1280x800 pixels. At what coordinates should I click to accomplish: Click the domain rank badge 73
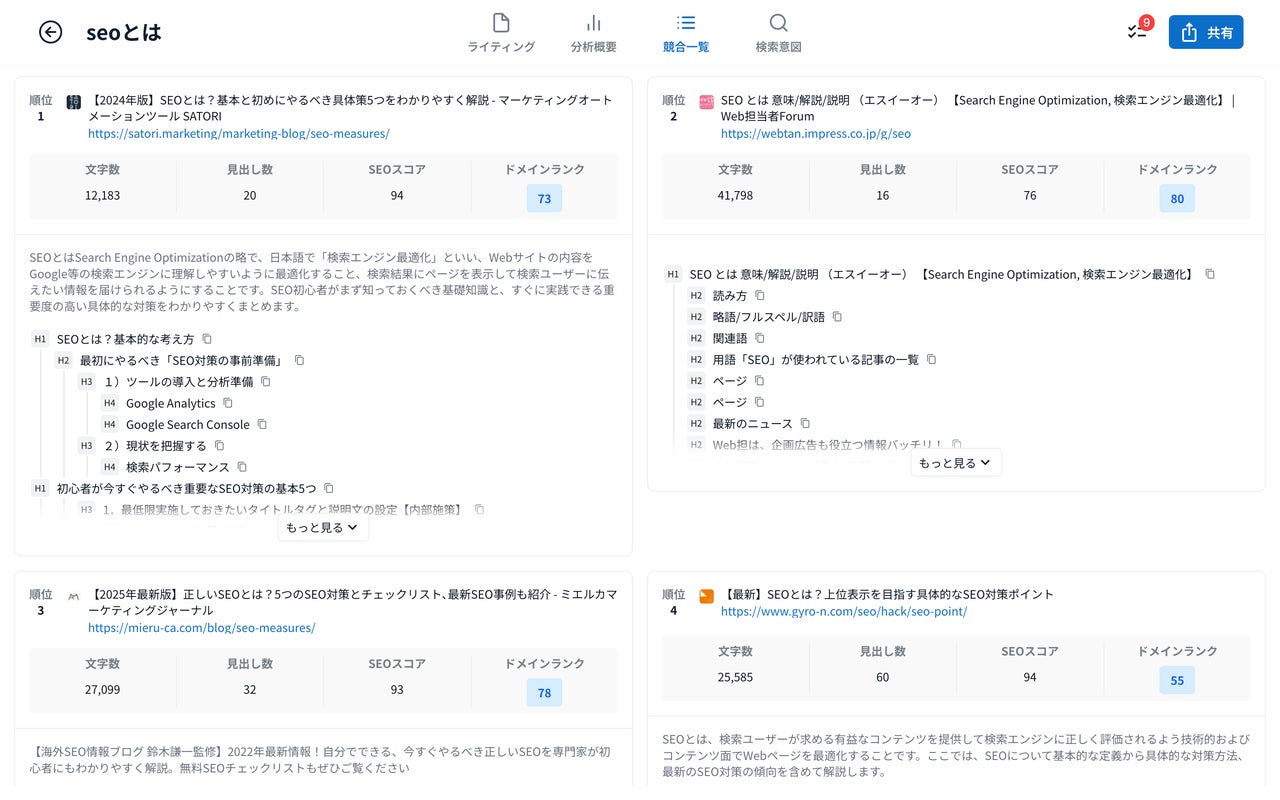(x=544, y=198)
